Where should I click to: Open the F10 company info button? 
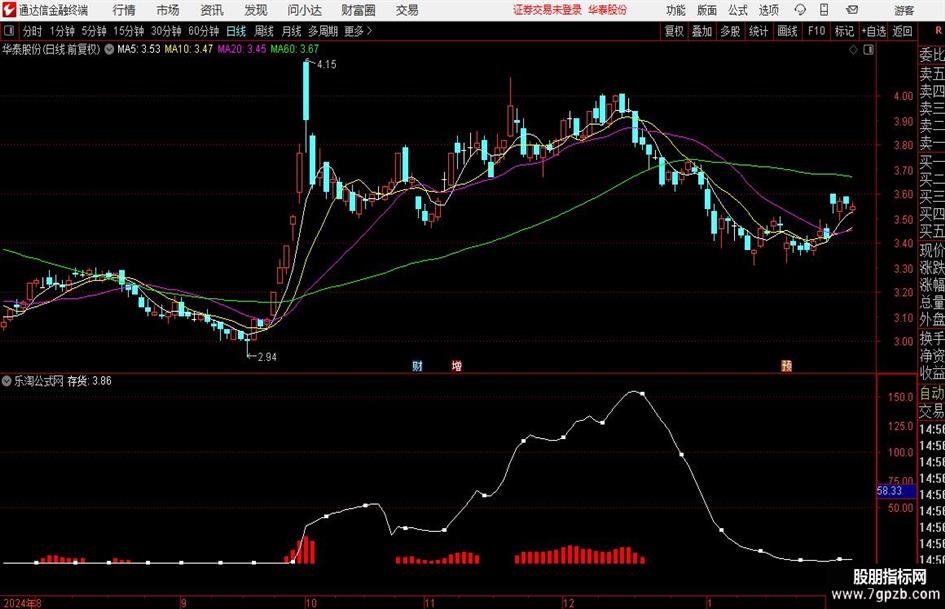(x=817, y=31)
